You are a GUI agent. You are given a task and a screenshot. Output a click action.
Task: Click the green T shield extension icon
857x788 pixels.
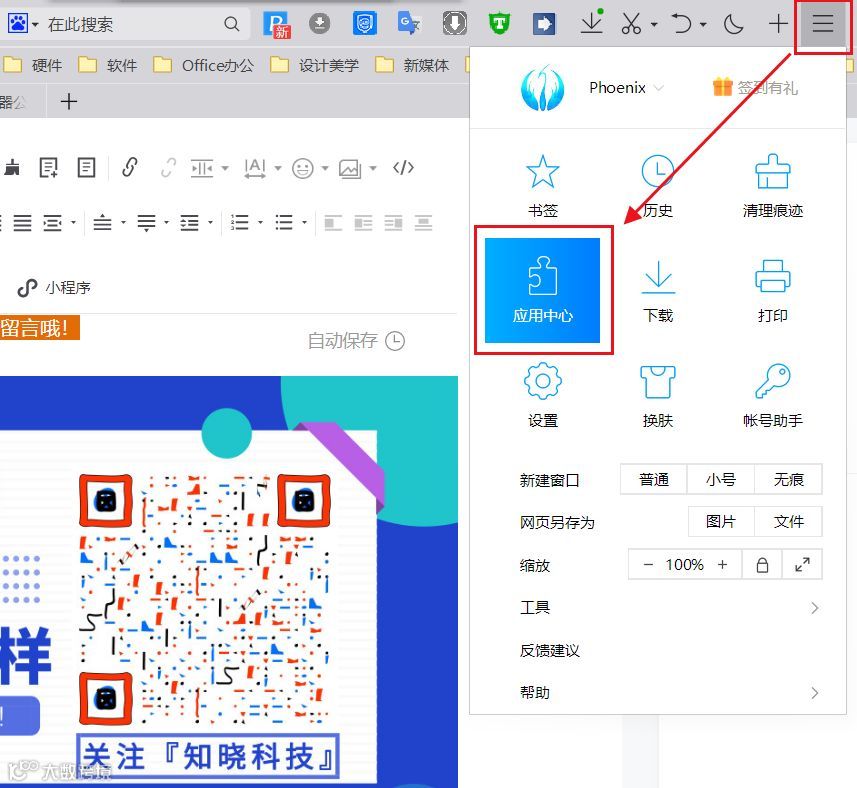pos(499,24)
